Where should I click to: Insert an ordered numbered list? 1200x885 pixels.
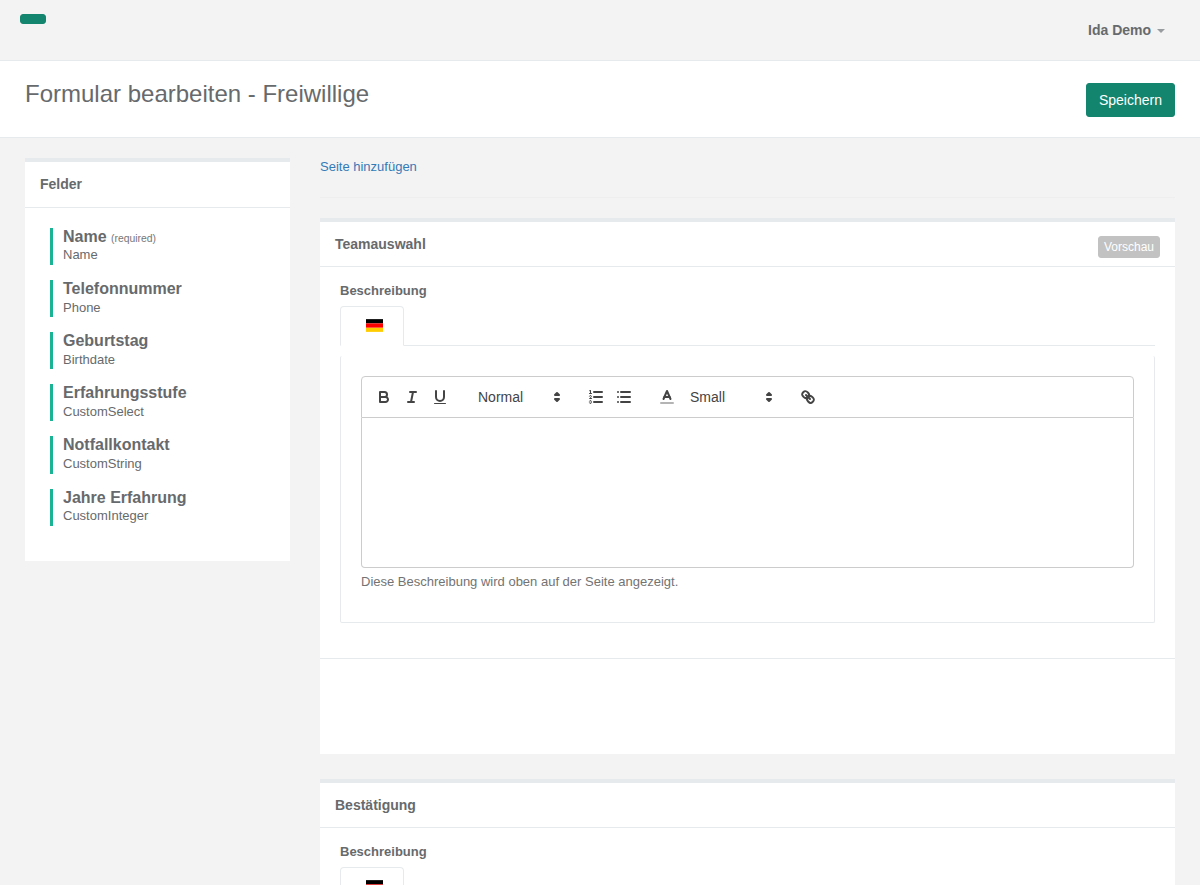click(x=596, y=397)
